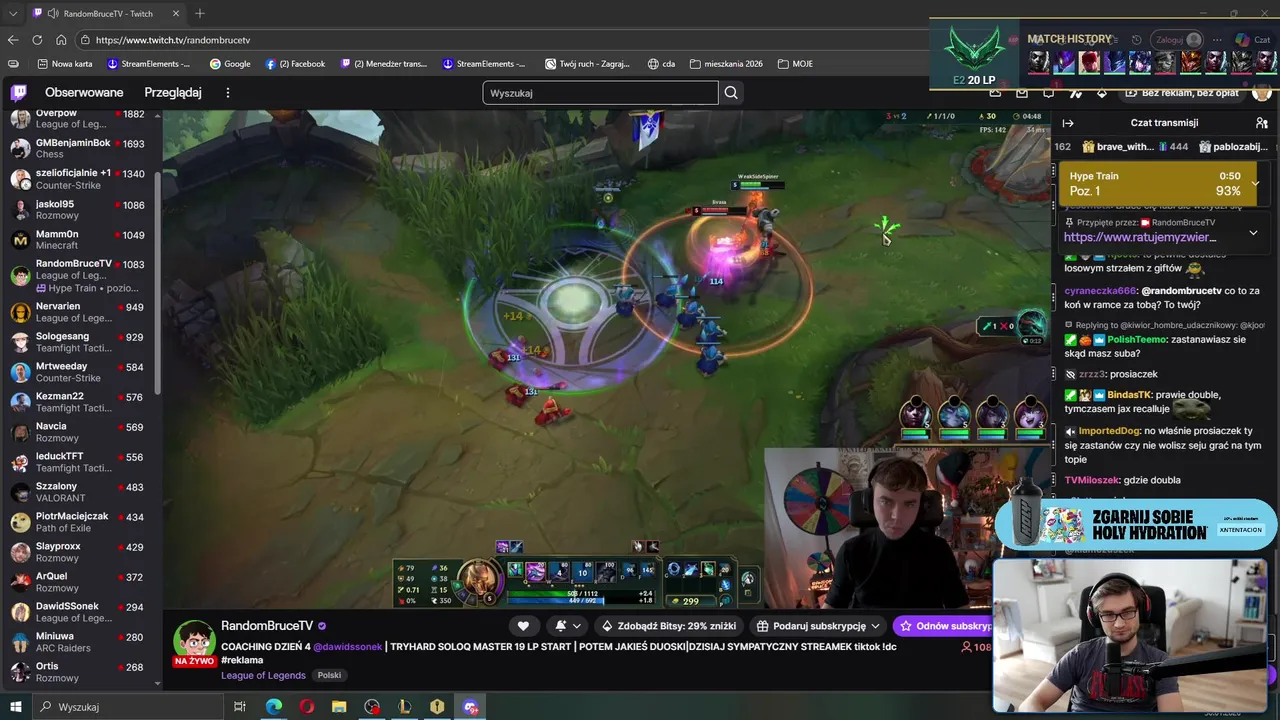1280x720 pixels.
Task: Click the Zaloguj login button
Action: [1177, 40]
